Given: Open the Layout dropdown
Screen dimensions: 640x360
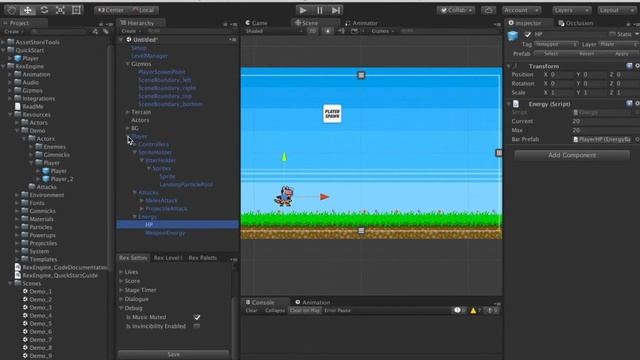Looking at the screenshot, I should [x=616, y=10].
